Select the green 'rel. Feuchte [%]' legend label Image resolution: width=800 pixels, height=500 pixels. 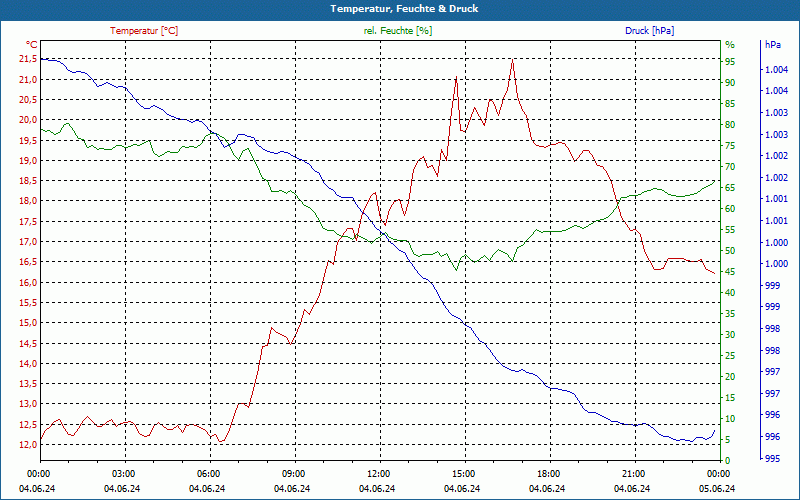[397, 31]
